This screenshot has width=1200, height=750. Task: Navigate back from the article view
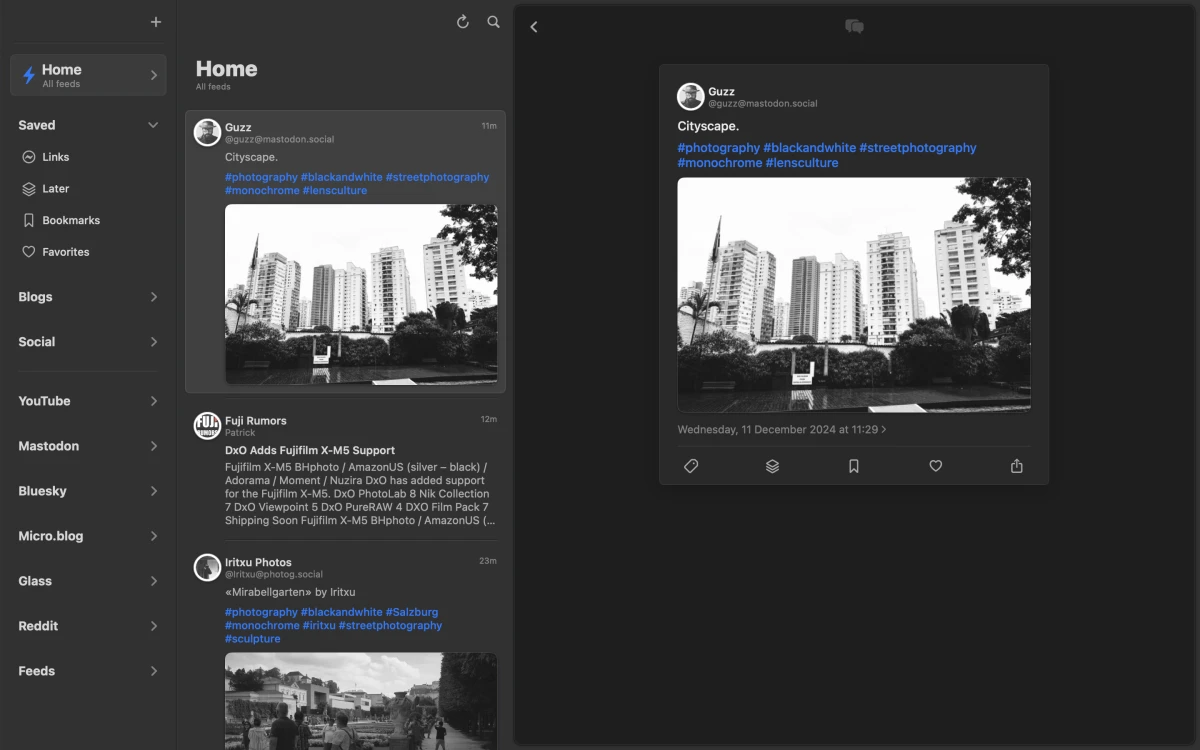534,26
